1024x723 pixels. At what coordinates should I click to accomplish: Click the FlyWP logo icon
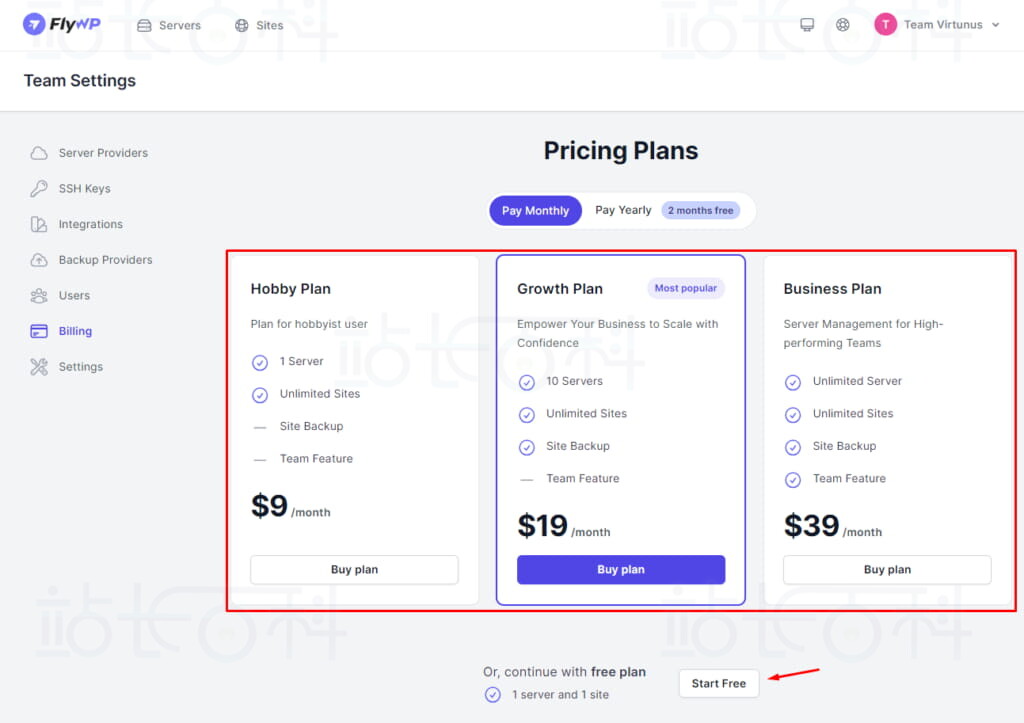point(34,25)
